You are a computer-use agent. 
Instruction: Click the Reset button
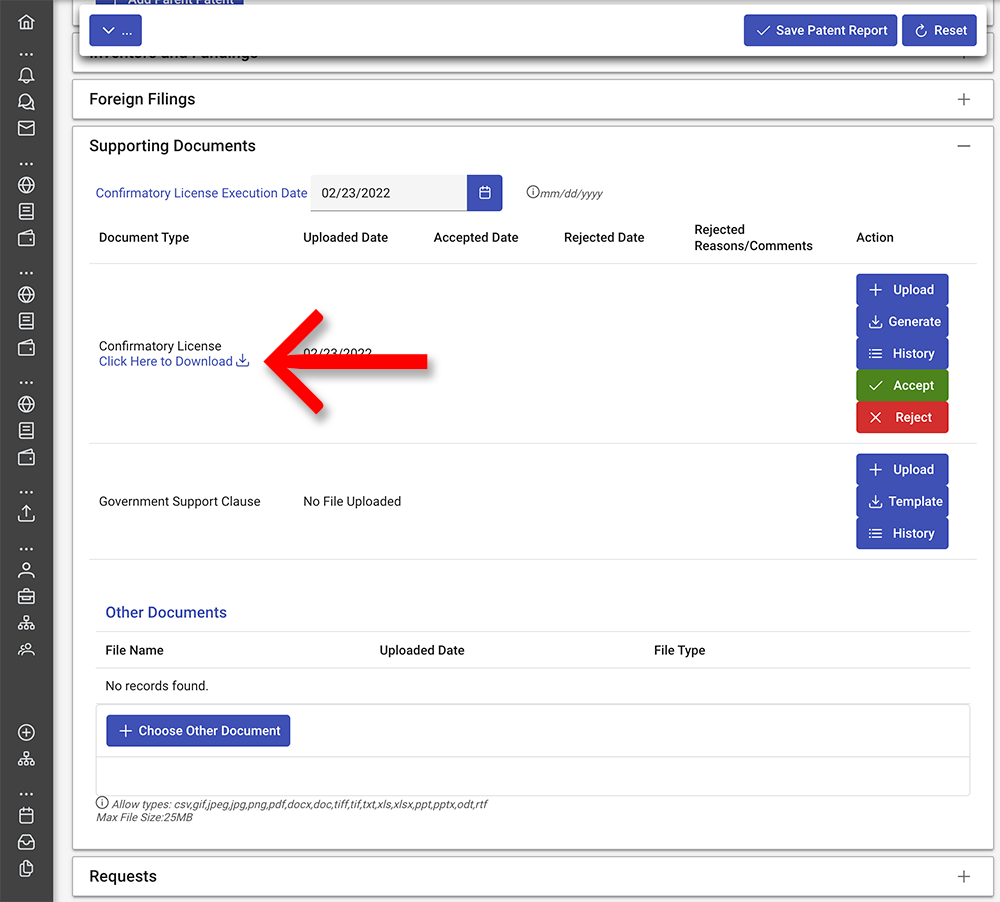point(939,31)
